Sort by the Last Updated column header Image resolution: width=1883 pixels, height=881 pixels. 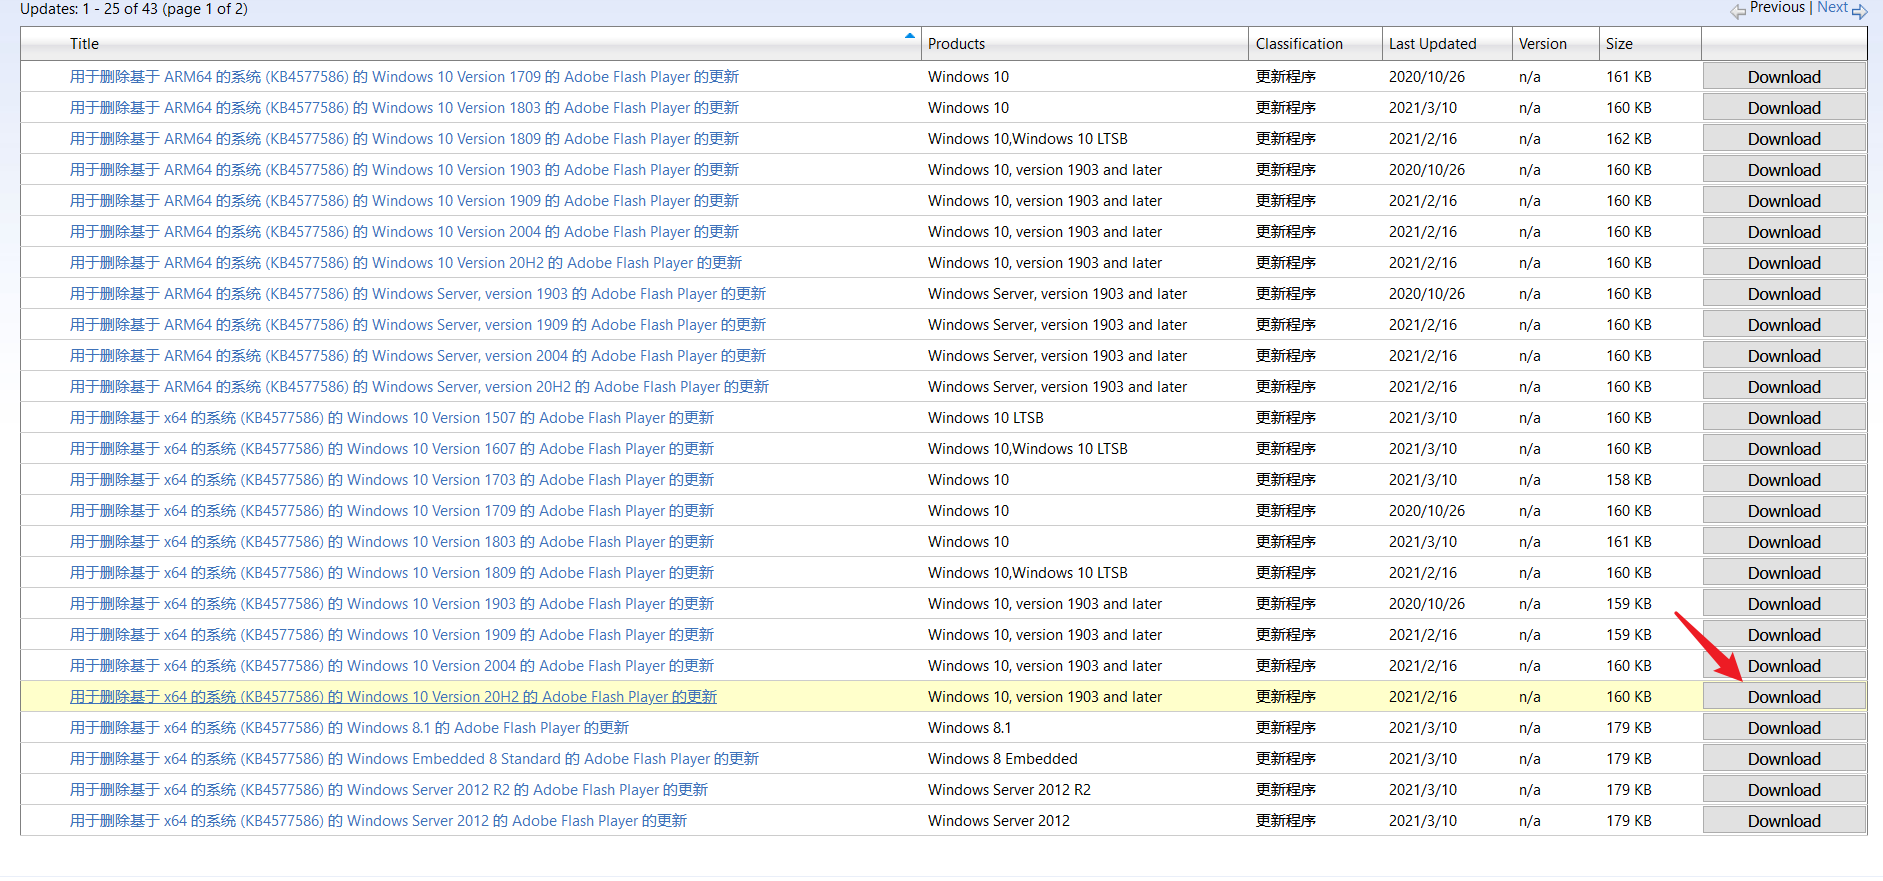point(1432,44)
